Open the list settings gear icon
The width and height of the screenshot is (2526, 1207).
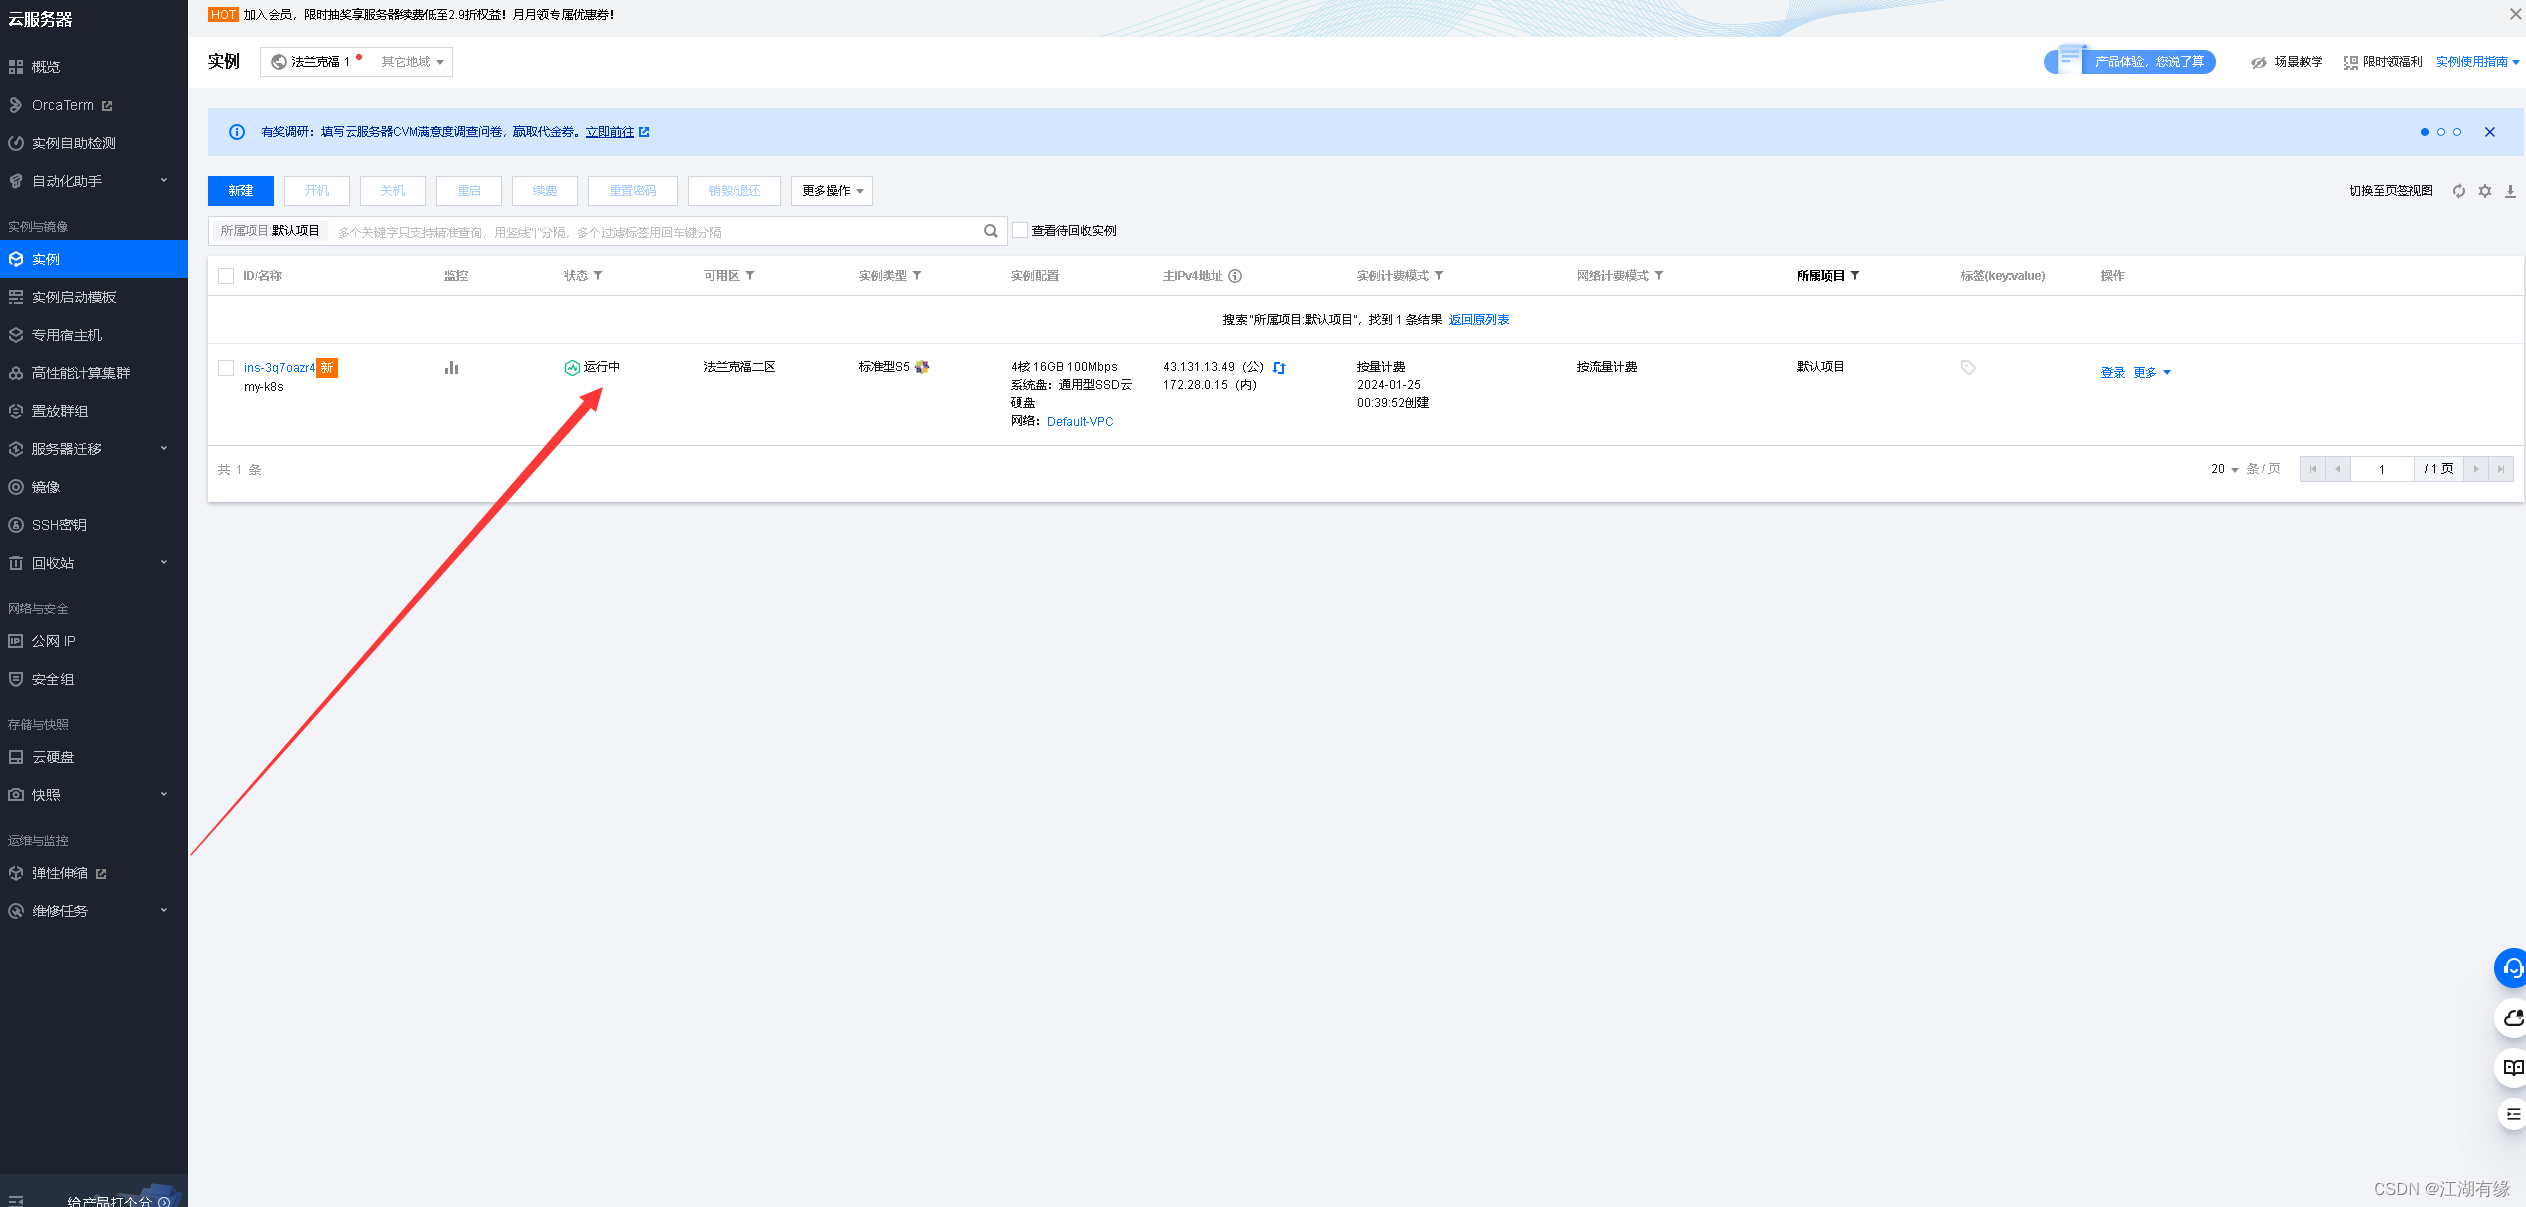click(x=2485, y=191)
